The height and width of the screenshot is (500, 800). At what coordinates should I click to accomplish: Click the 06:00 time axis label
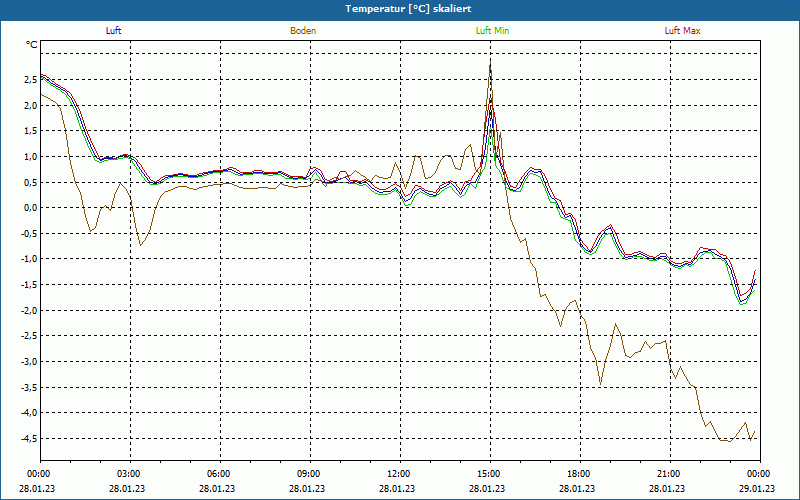tap(218, 473)
